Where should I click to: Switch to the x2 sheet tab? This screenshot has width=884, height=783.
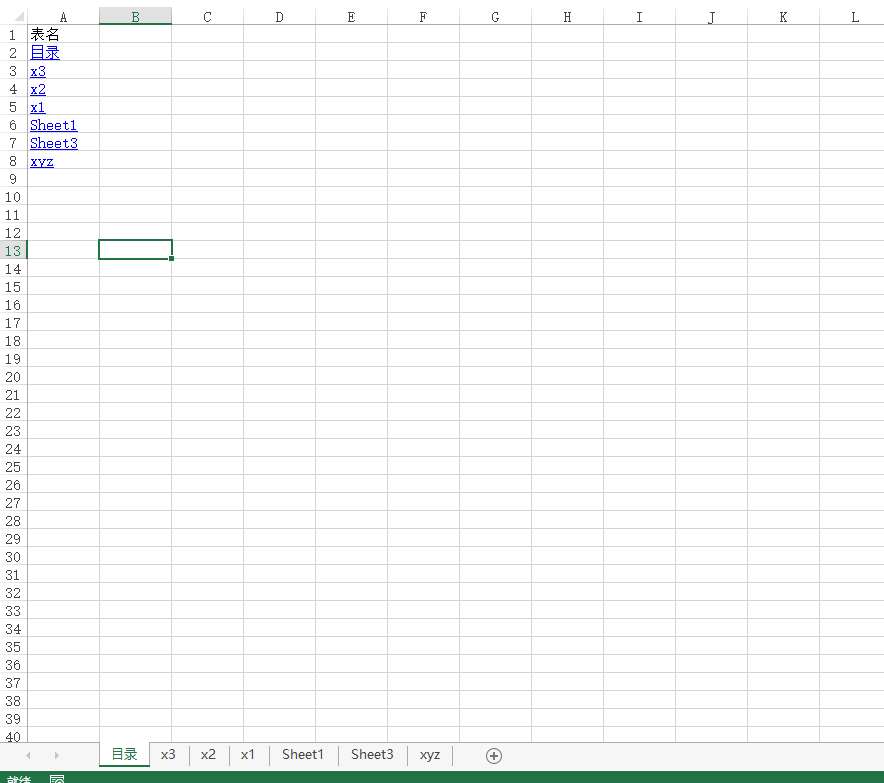[x=208, y=754]
